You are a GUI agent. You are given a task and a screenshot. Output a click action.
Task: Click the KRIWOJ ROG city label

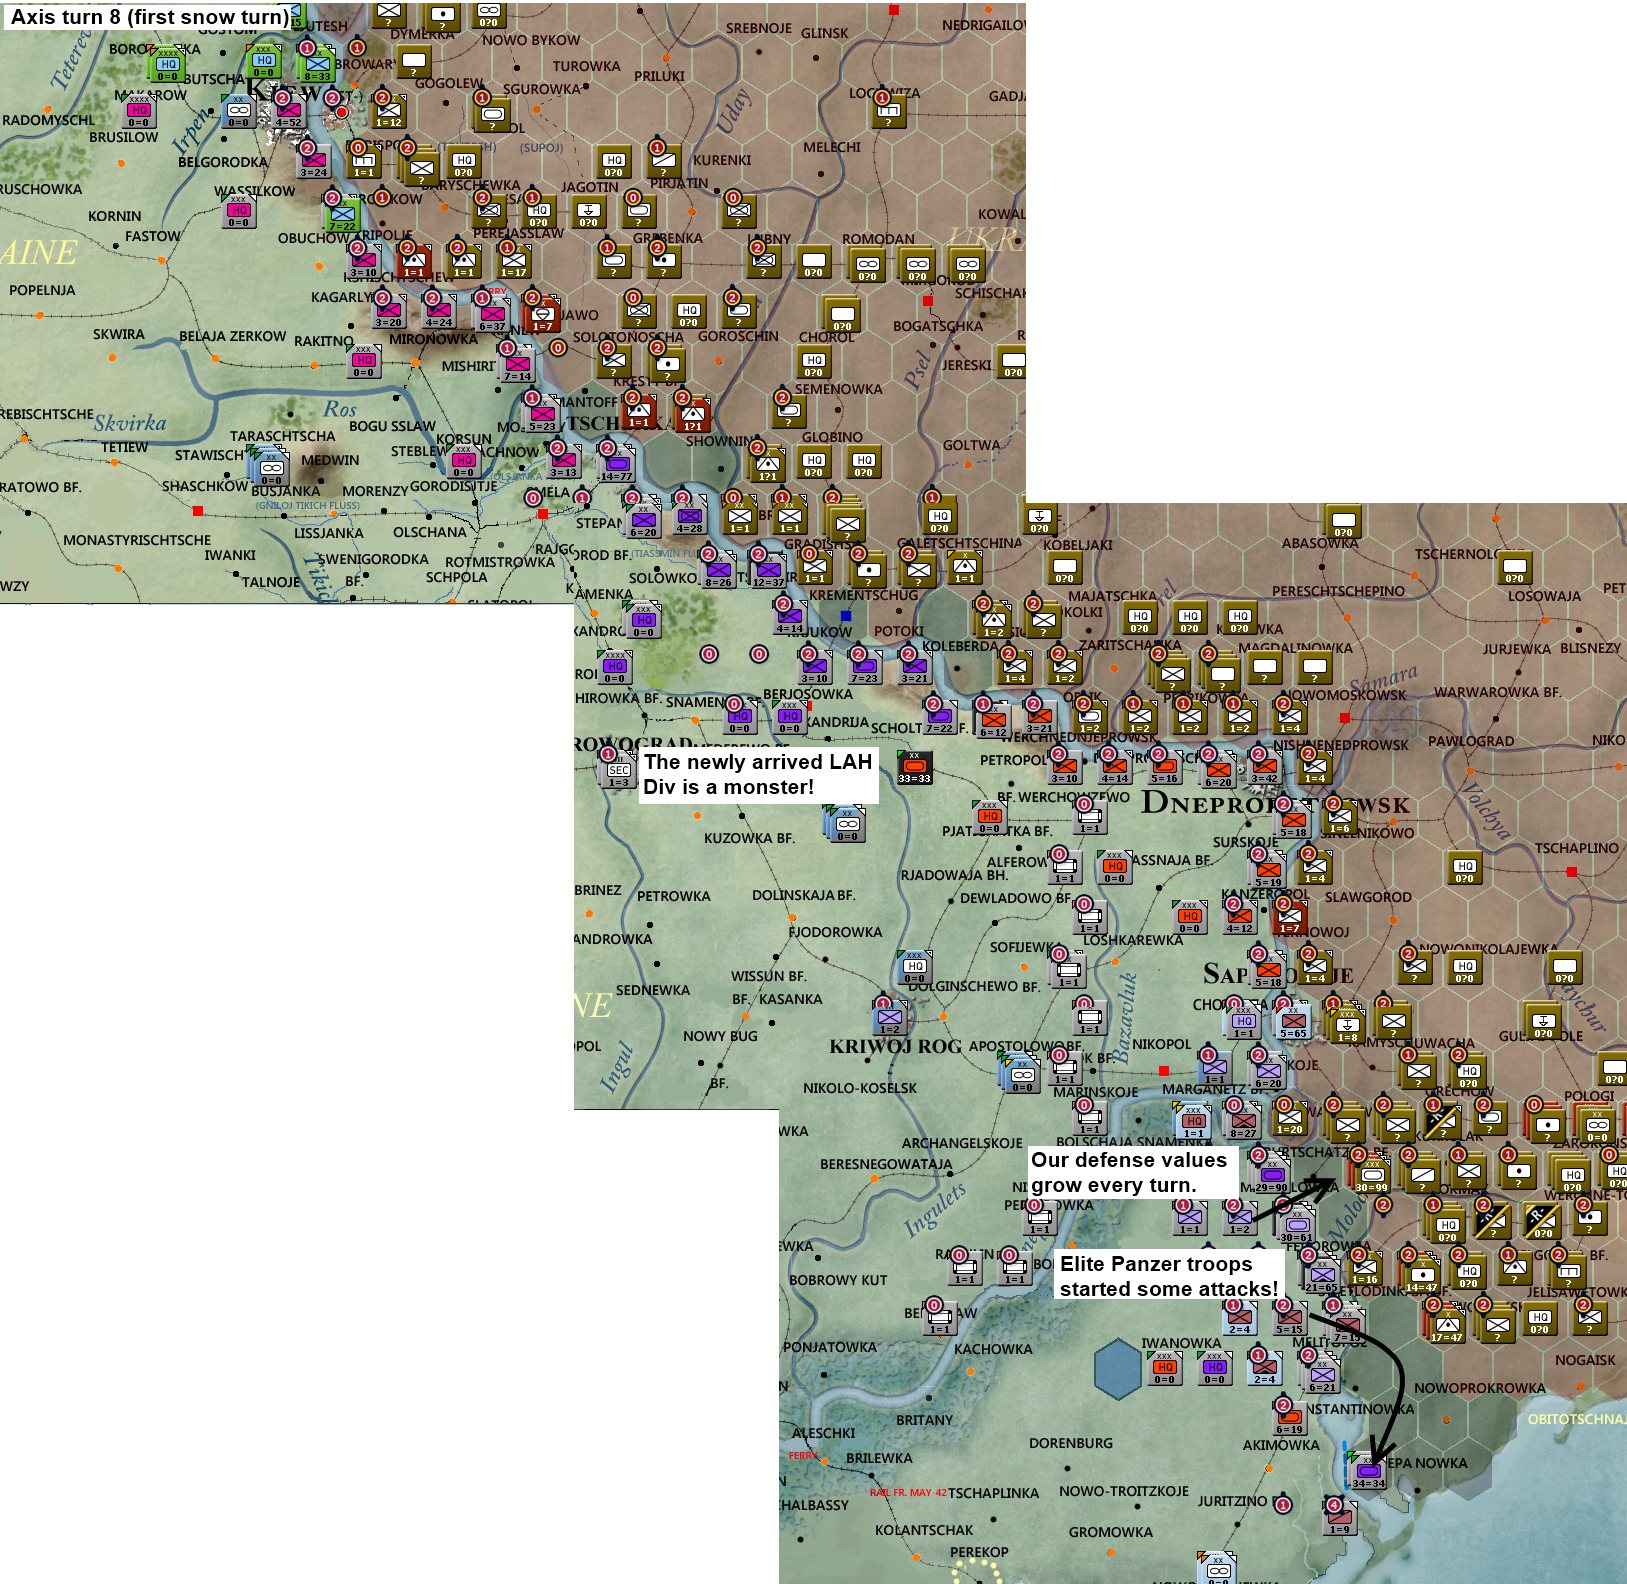(x=895, y=1046)
